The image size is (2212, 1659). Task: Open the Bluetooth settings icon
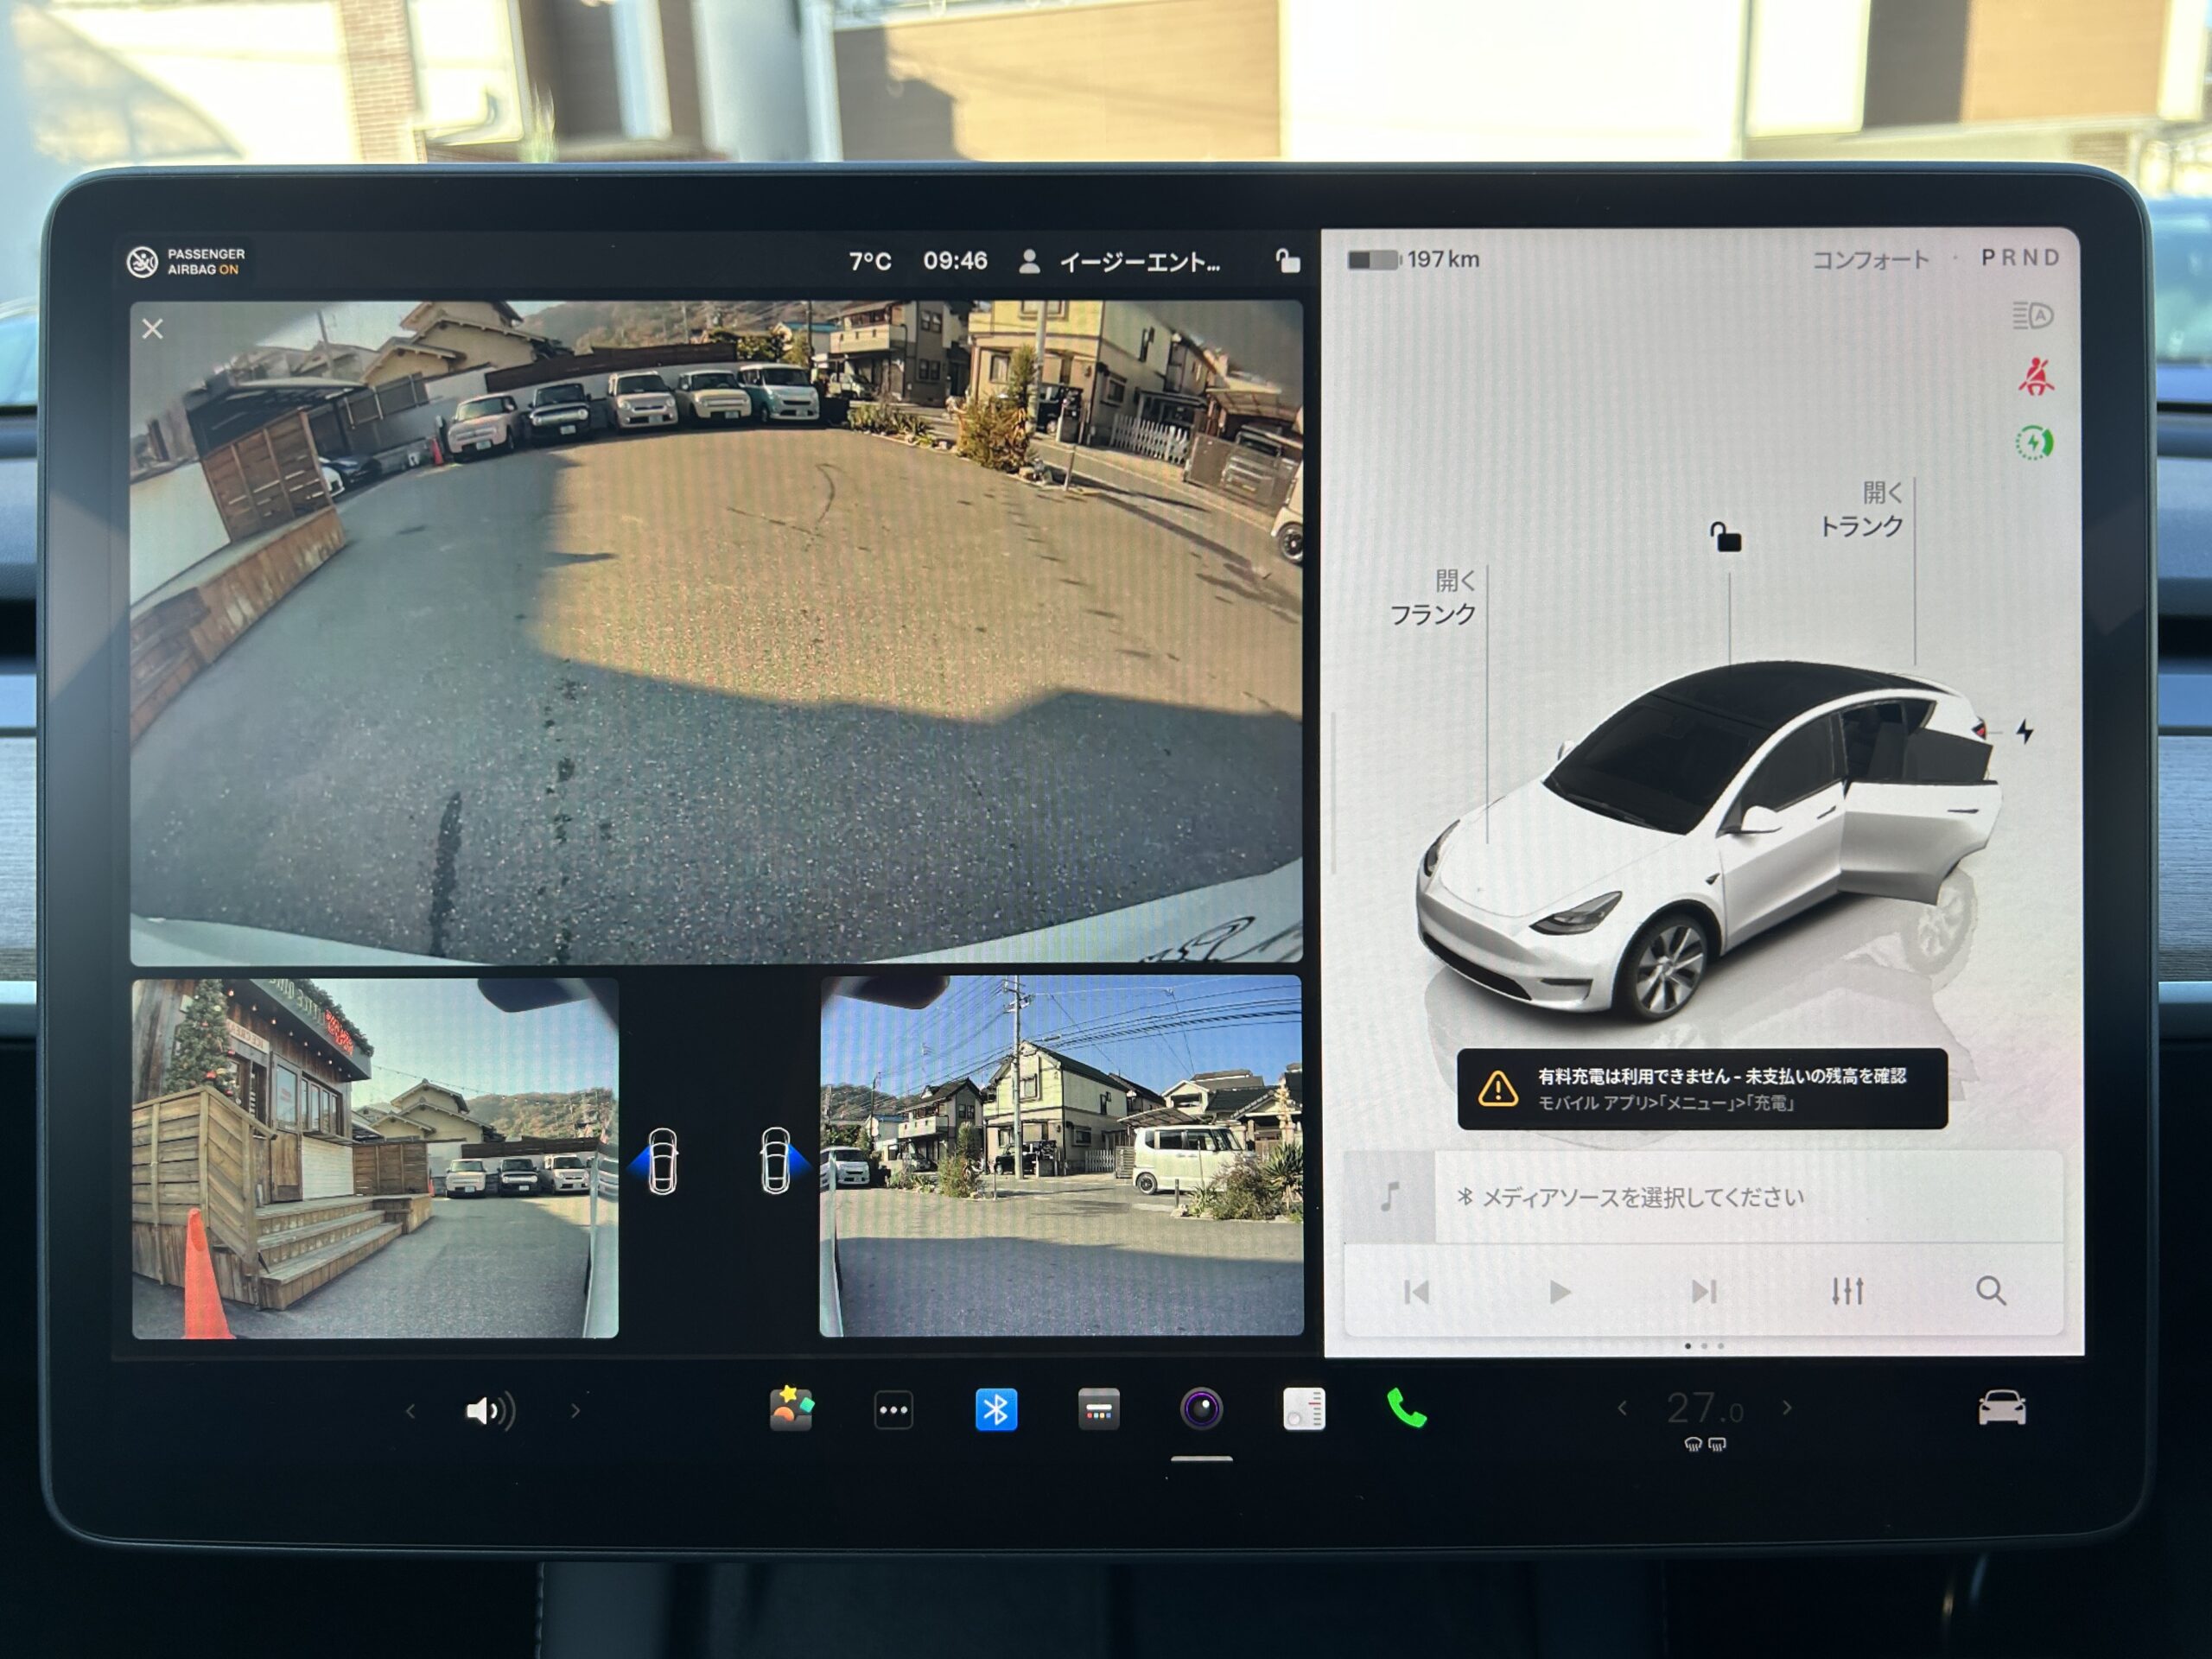click(x=996, y=1409)
